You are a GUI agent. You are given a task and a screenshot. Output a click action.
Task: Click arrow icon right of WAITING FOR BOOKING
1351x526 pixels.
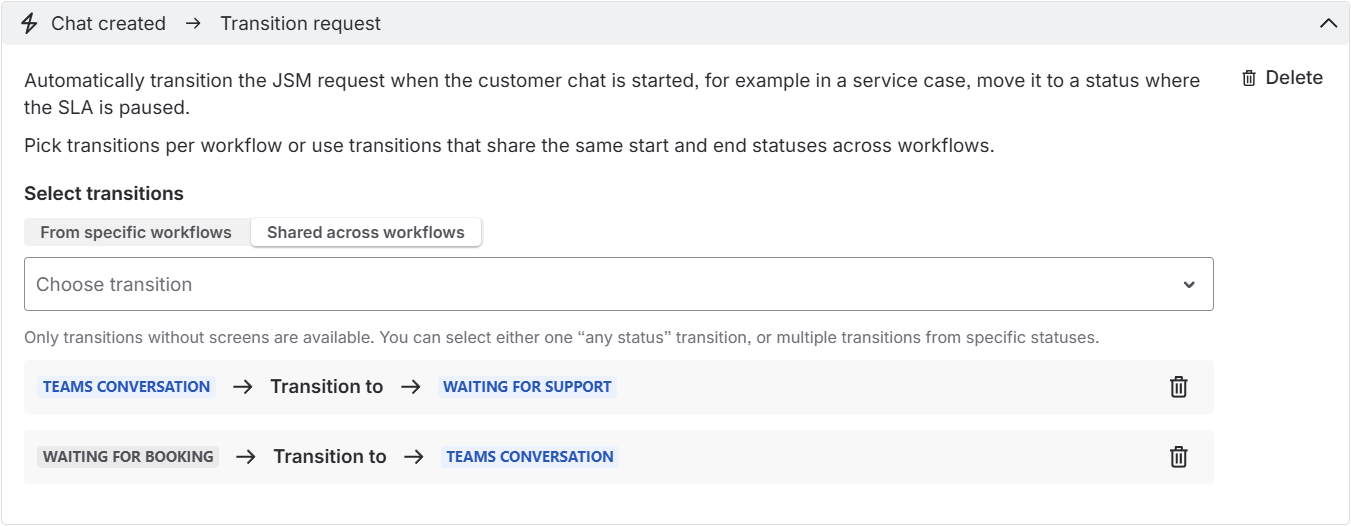click(246, 457)
